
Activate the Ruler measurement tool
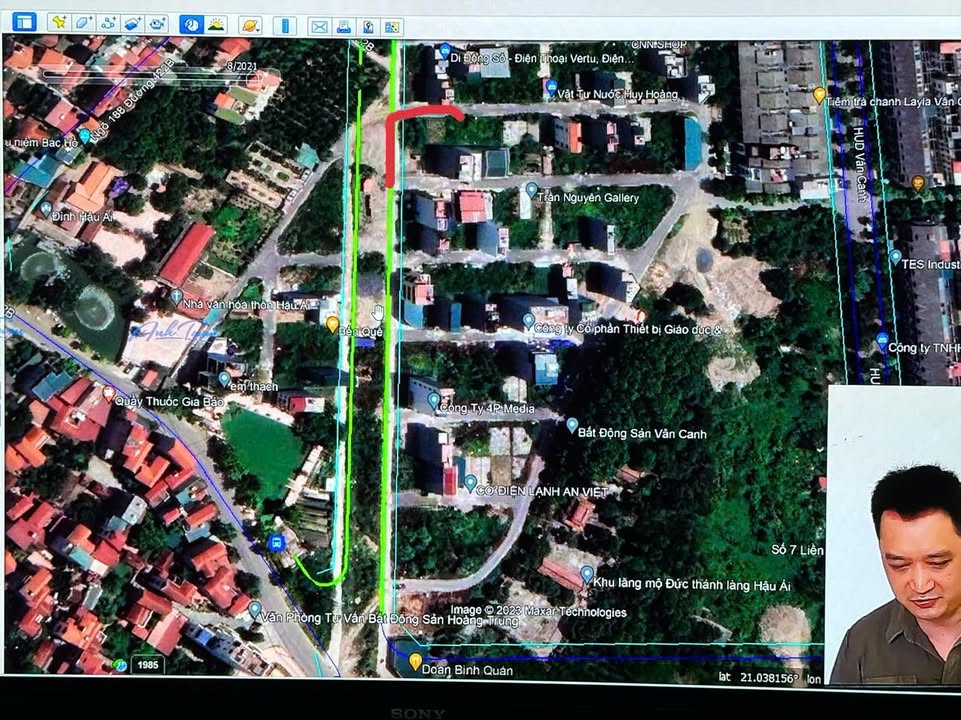[283, 25]
